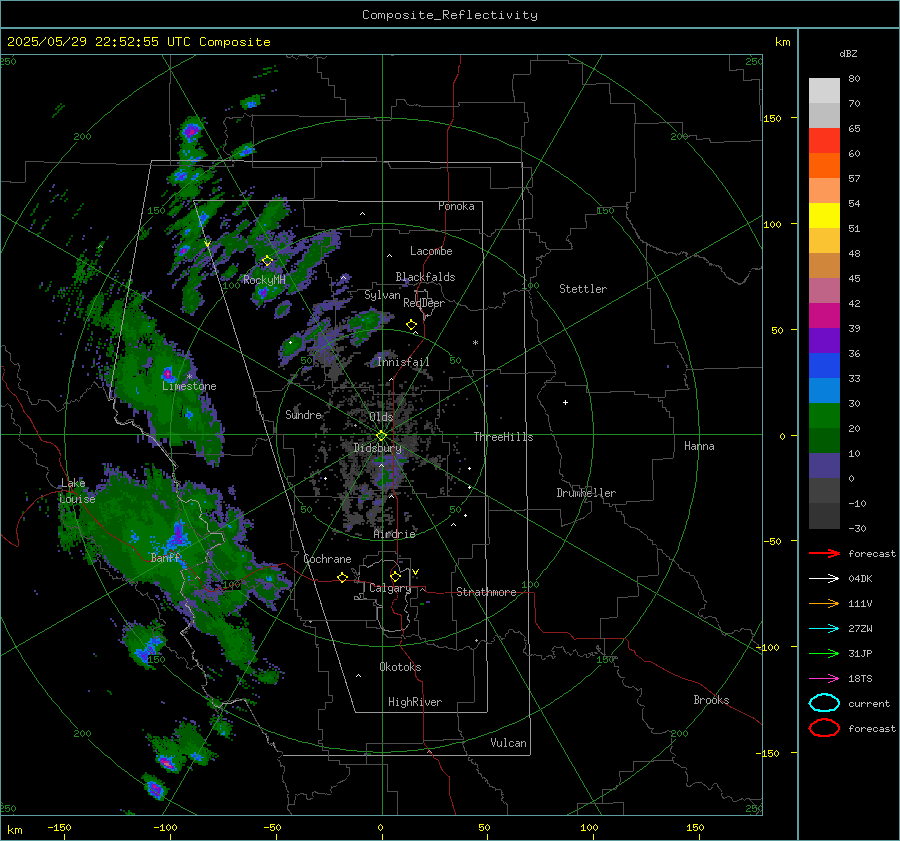Screen dimensions: 900x841
Task: Click the yellow diamond marker near RedDeer
Action: (411, 325)
